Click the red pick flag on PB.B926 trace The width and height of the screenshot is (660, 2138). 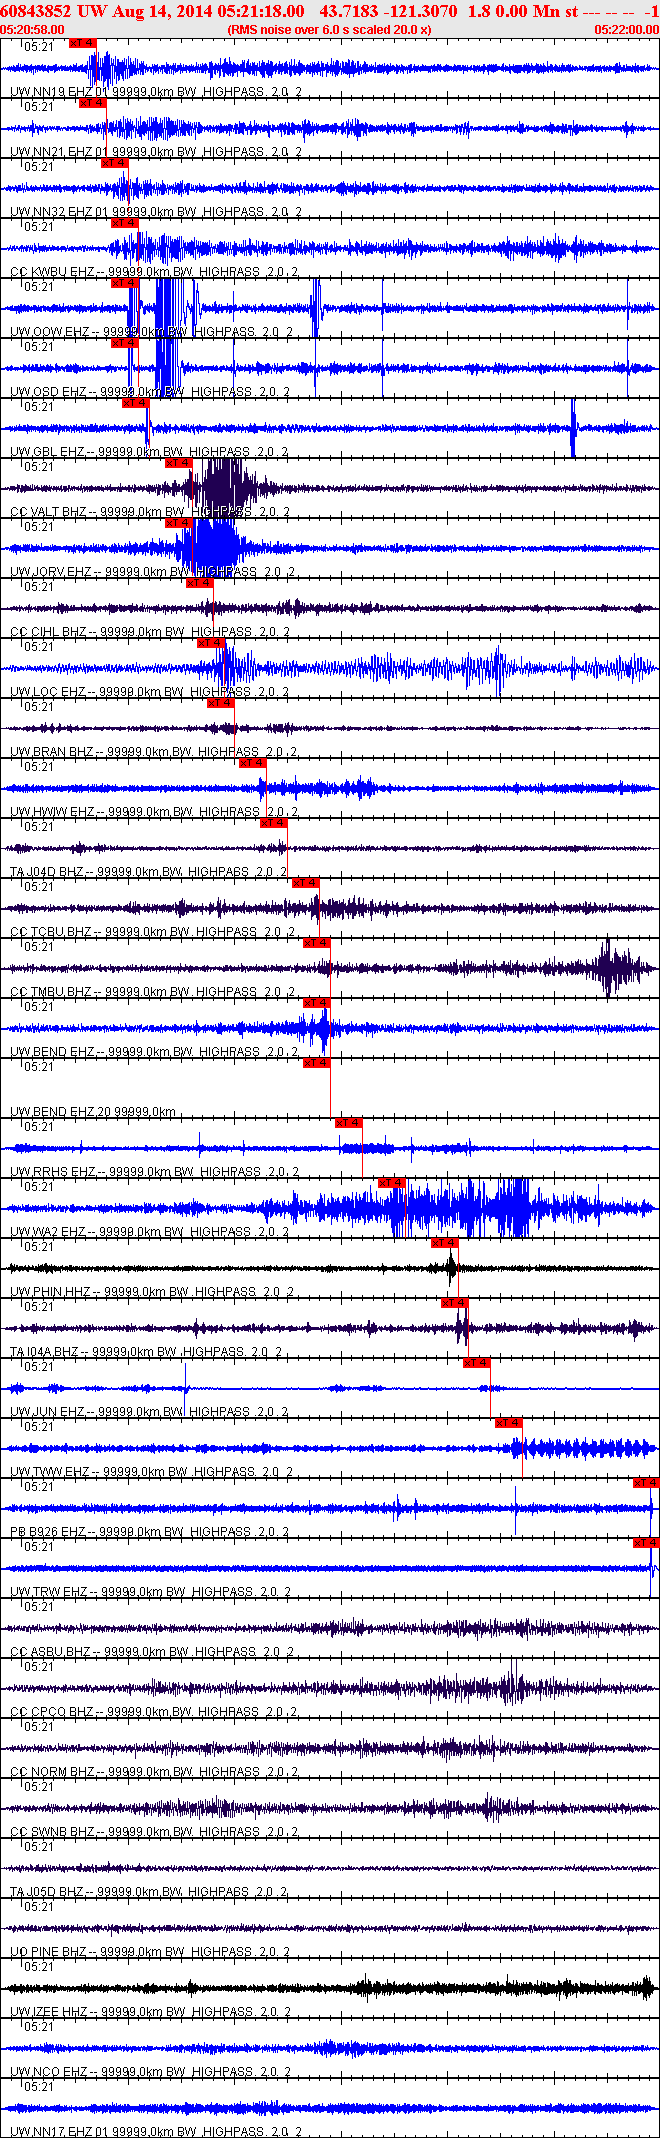point(647,1483)
